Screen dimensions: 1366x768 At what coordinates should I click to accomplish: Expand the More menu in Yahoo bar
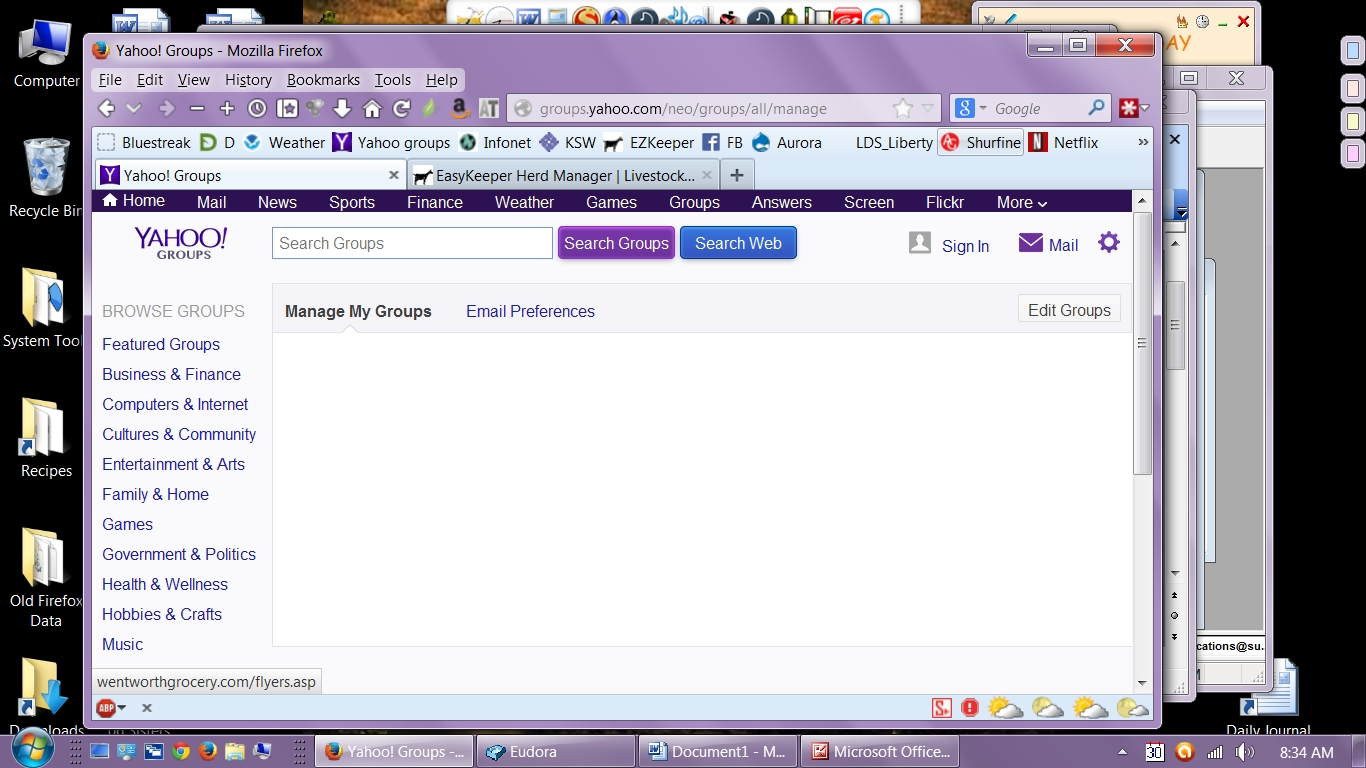[1022, 202]
